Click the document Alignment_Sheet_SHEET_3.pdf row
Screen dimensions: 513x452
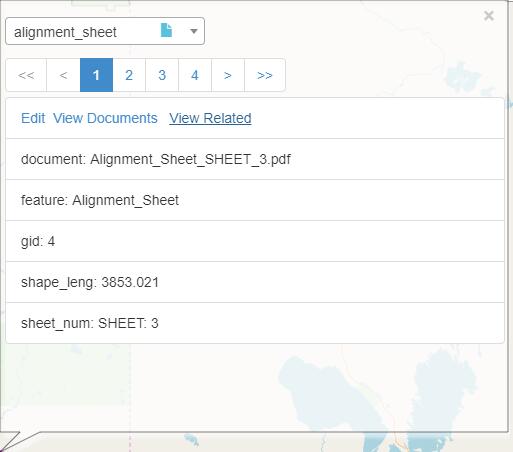tap(255, 159)
